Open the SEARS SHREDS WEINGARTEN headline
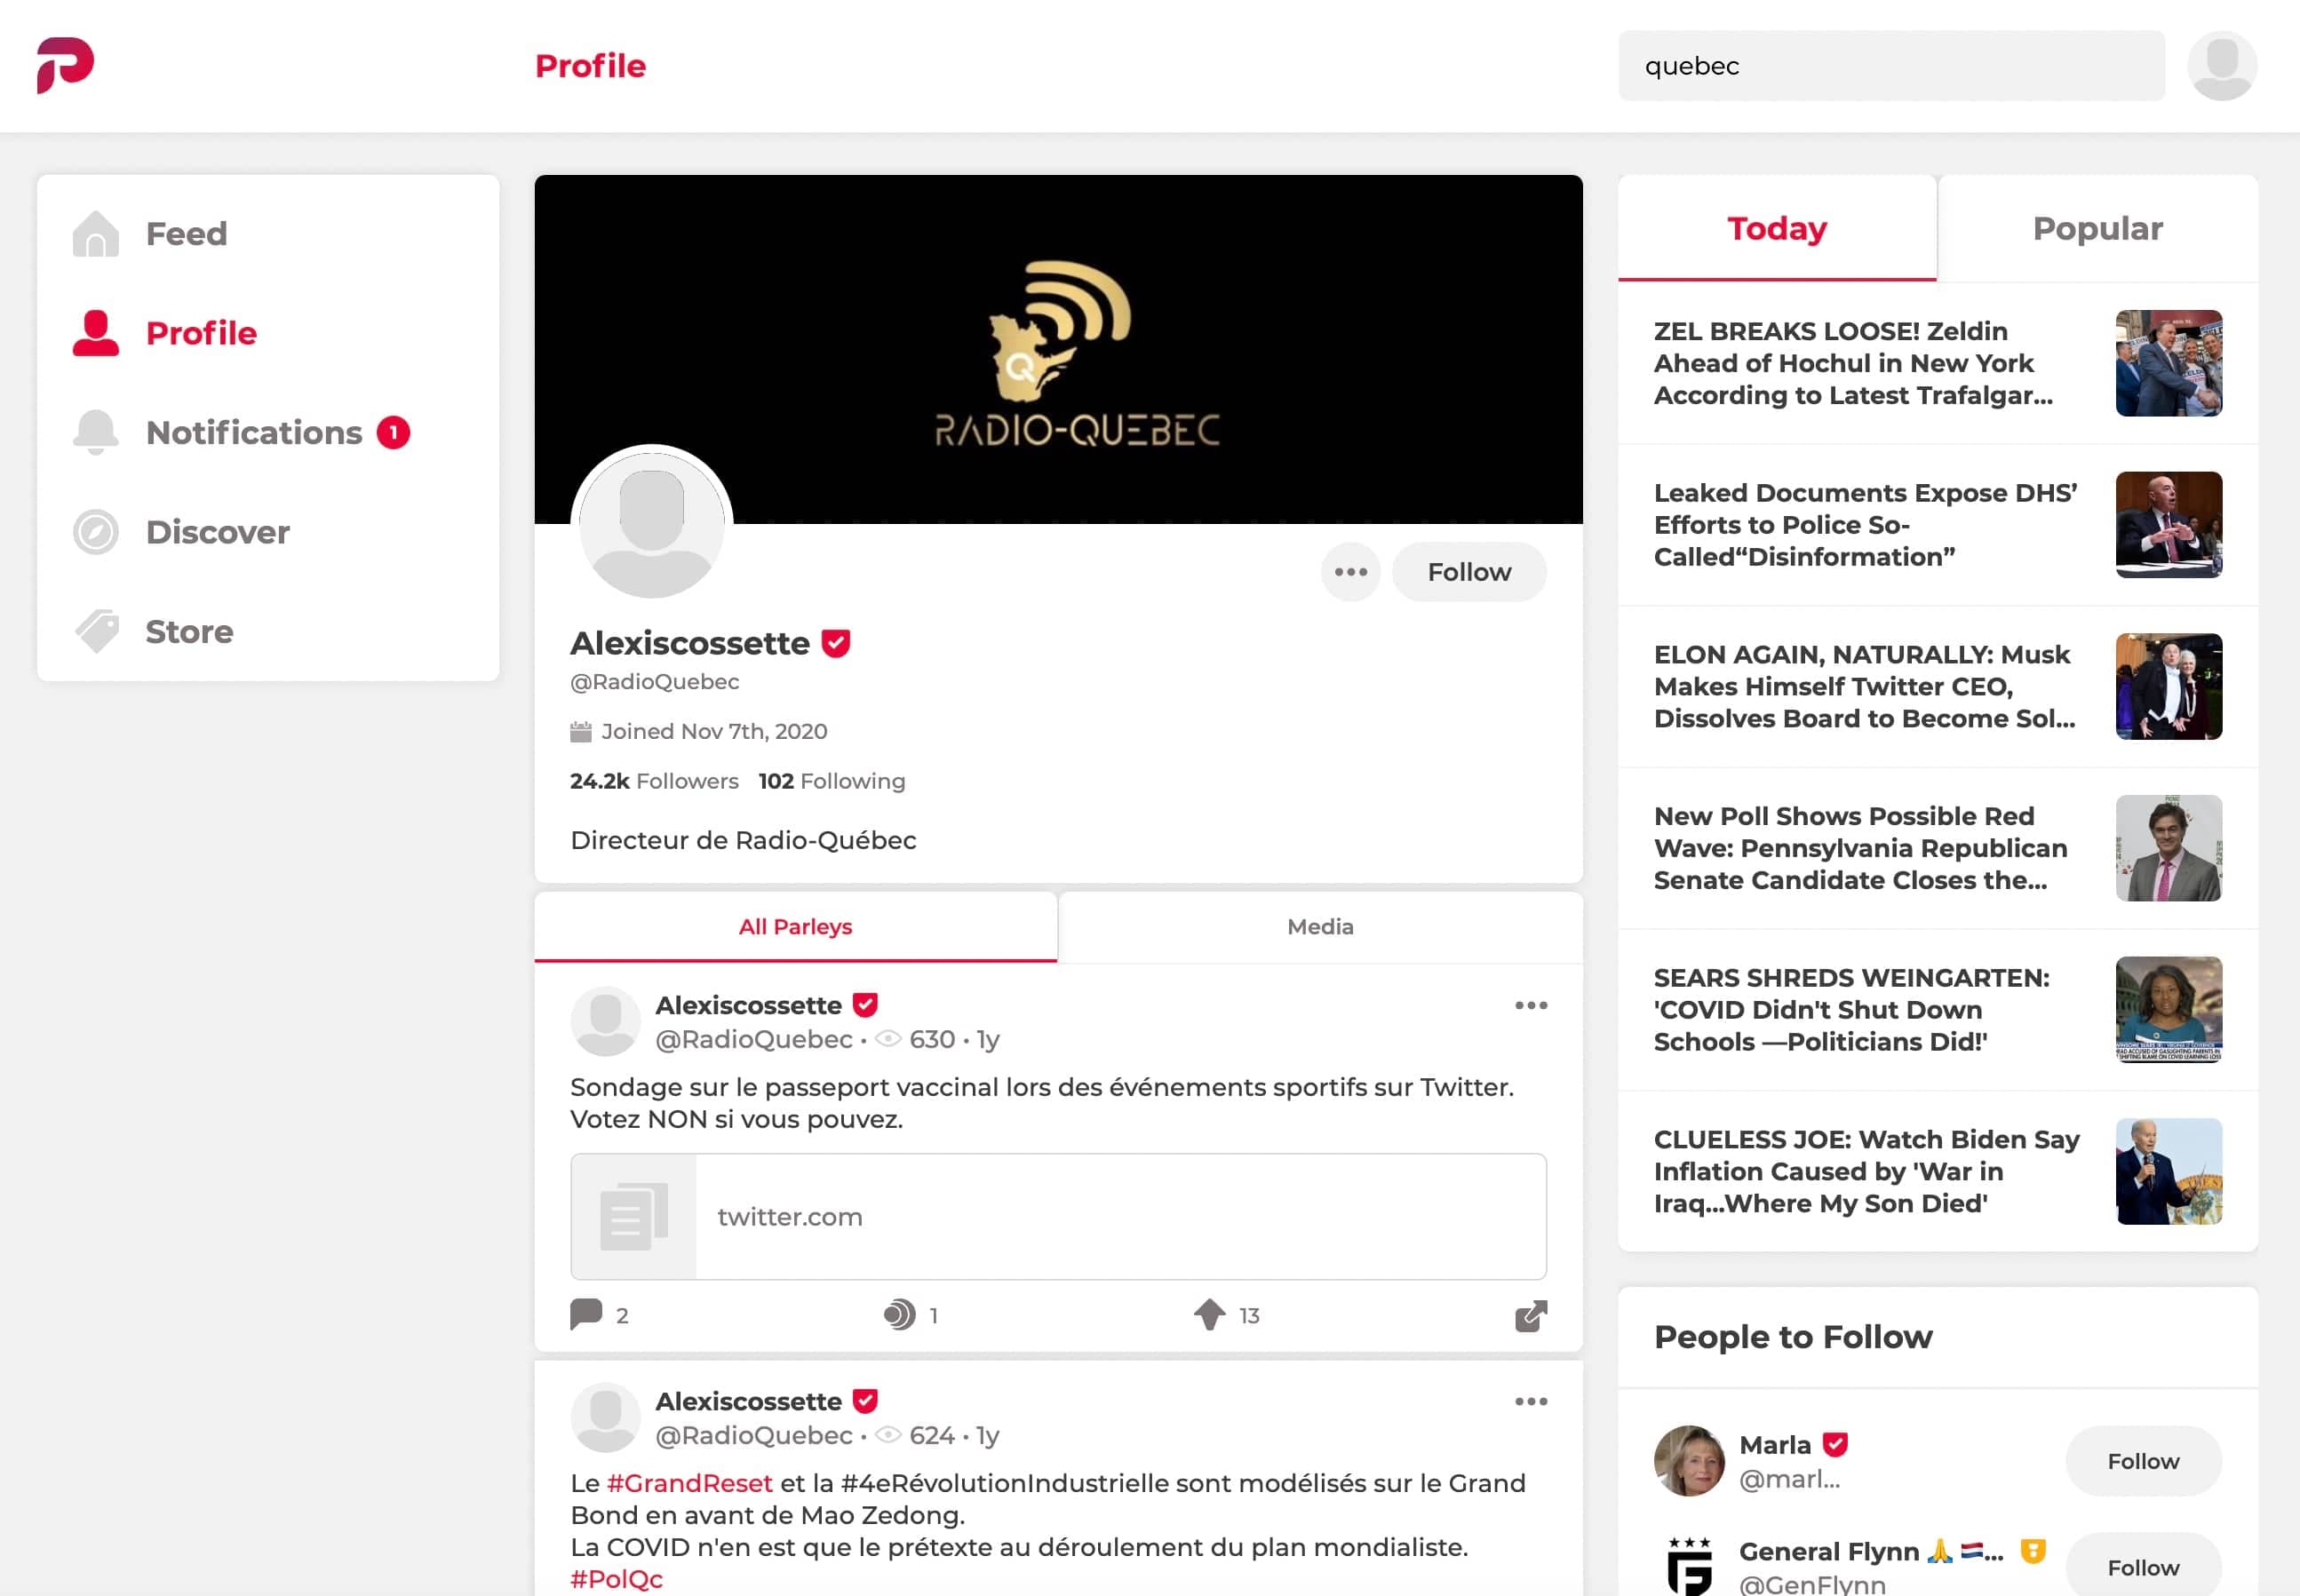 (1851, 1009)
